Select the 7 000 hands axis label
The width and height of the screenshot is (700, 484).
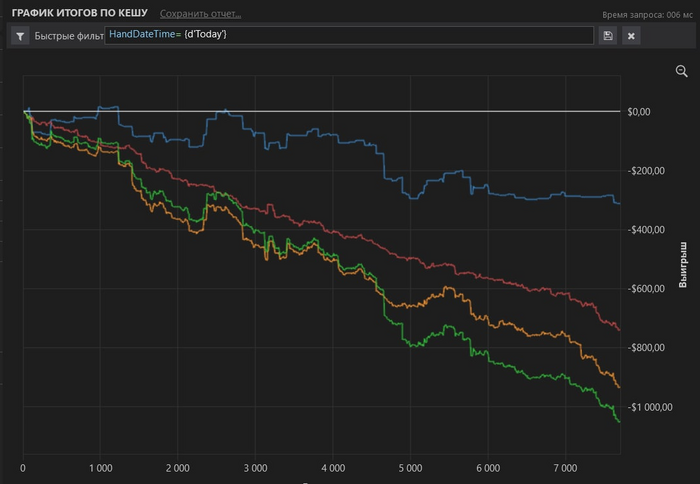click(x=565, y=468)
